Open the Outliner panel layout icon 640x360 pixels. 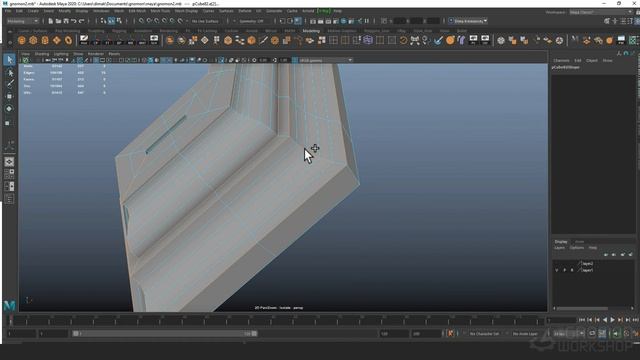click(9, 199)
